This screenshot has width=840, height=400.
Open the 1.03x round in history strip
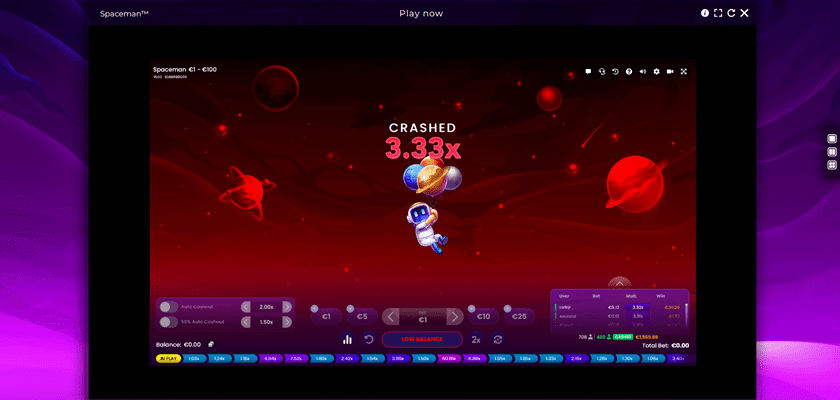(x=194, y=359)
